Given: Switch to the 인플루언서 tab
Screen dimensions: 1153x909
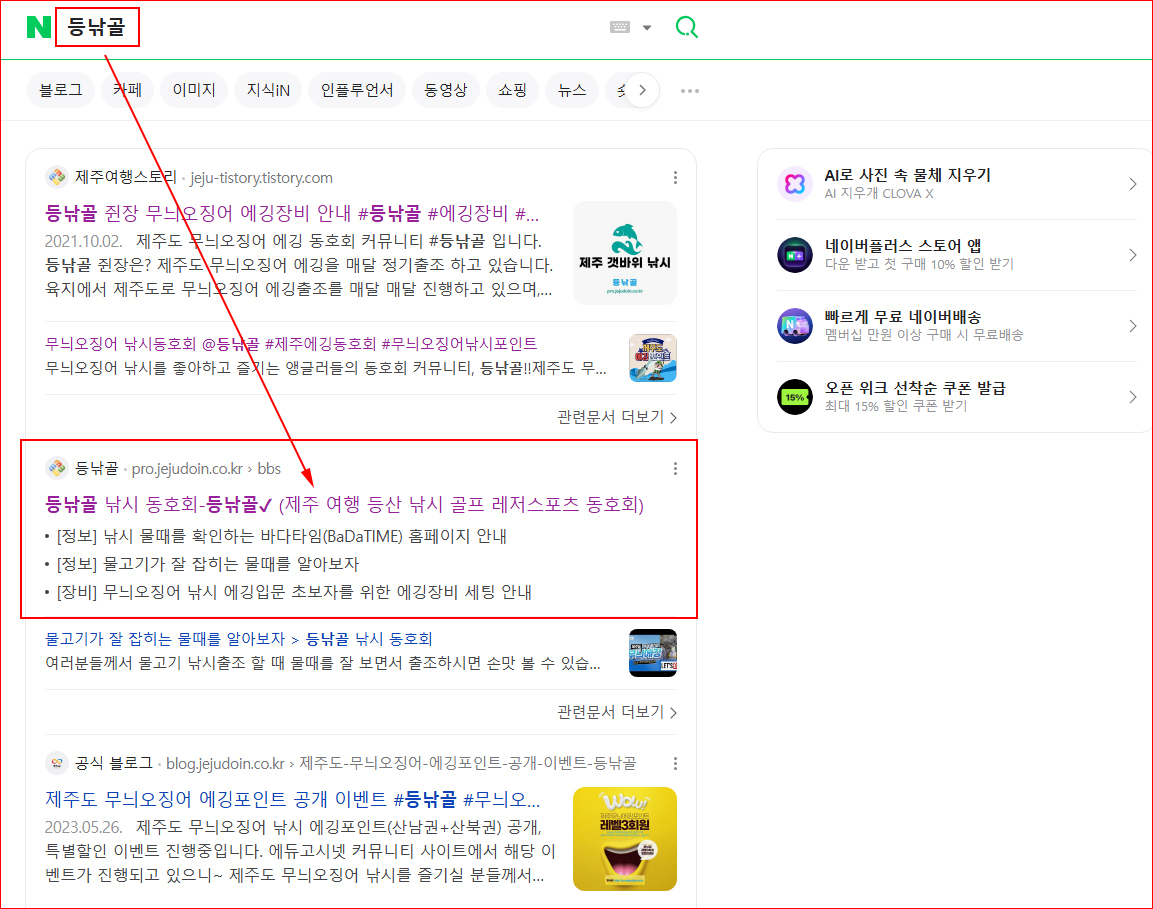Looking at the screenshot, I should [357, 90].
